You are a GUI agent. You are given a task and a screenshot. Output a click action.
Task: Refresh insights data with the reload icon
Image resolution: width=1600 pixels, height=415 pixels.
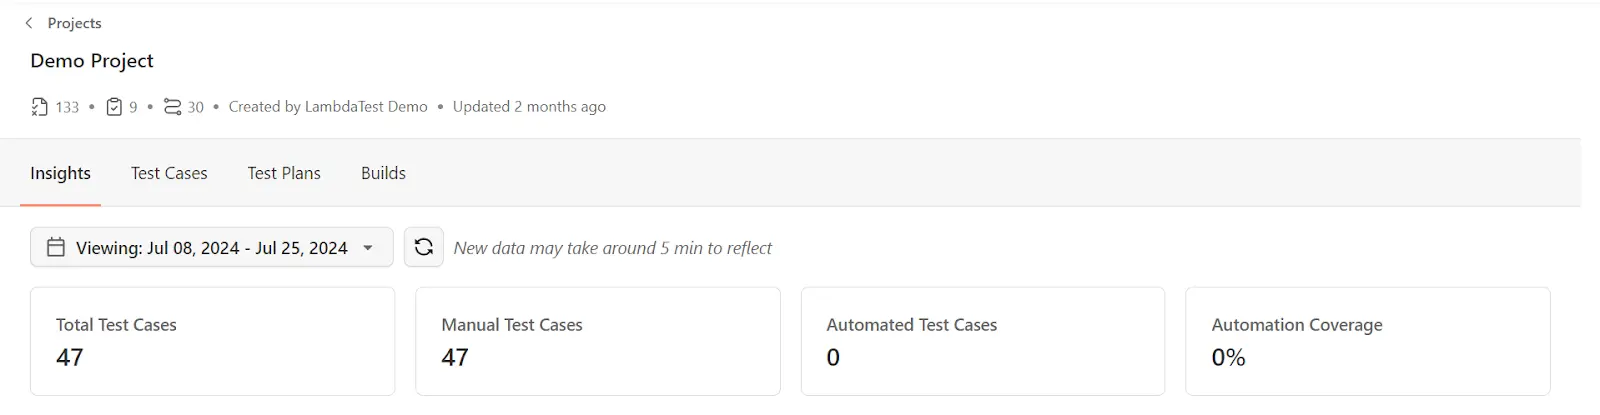423,247
